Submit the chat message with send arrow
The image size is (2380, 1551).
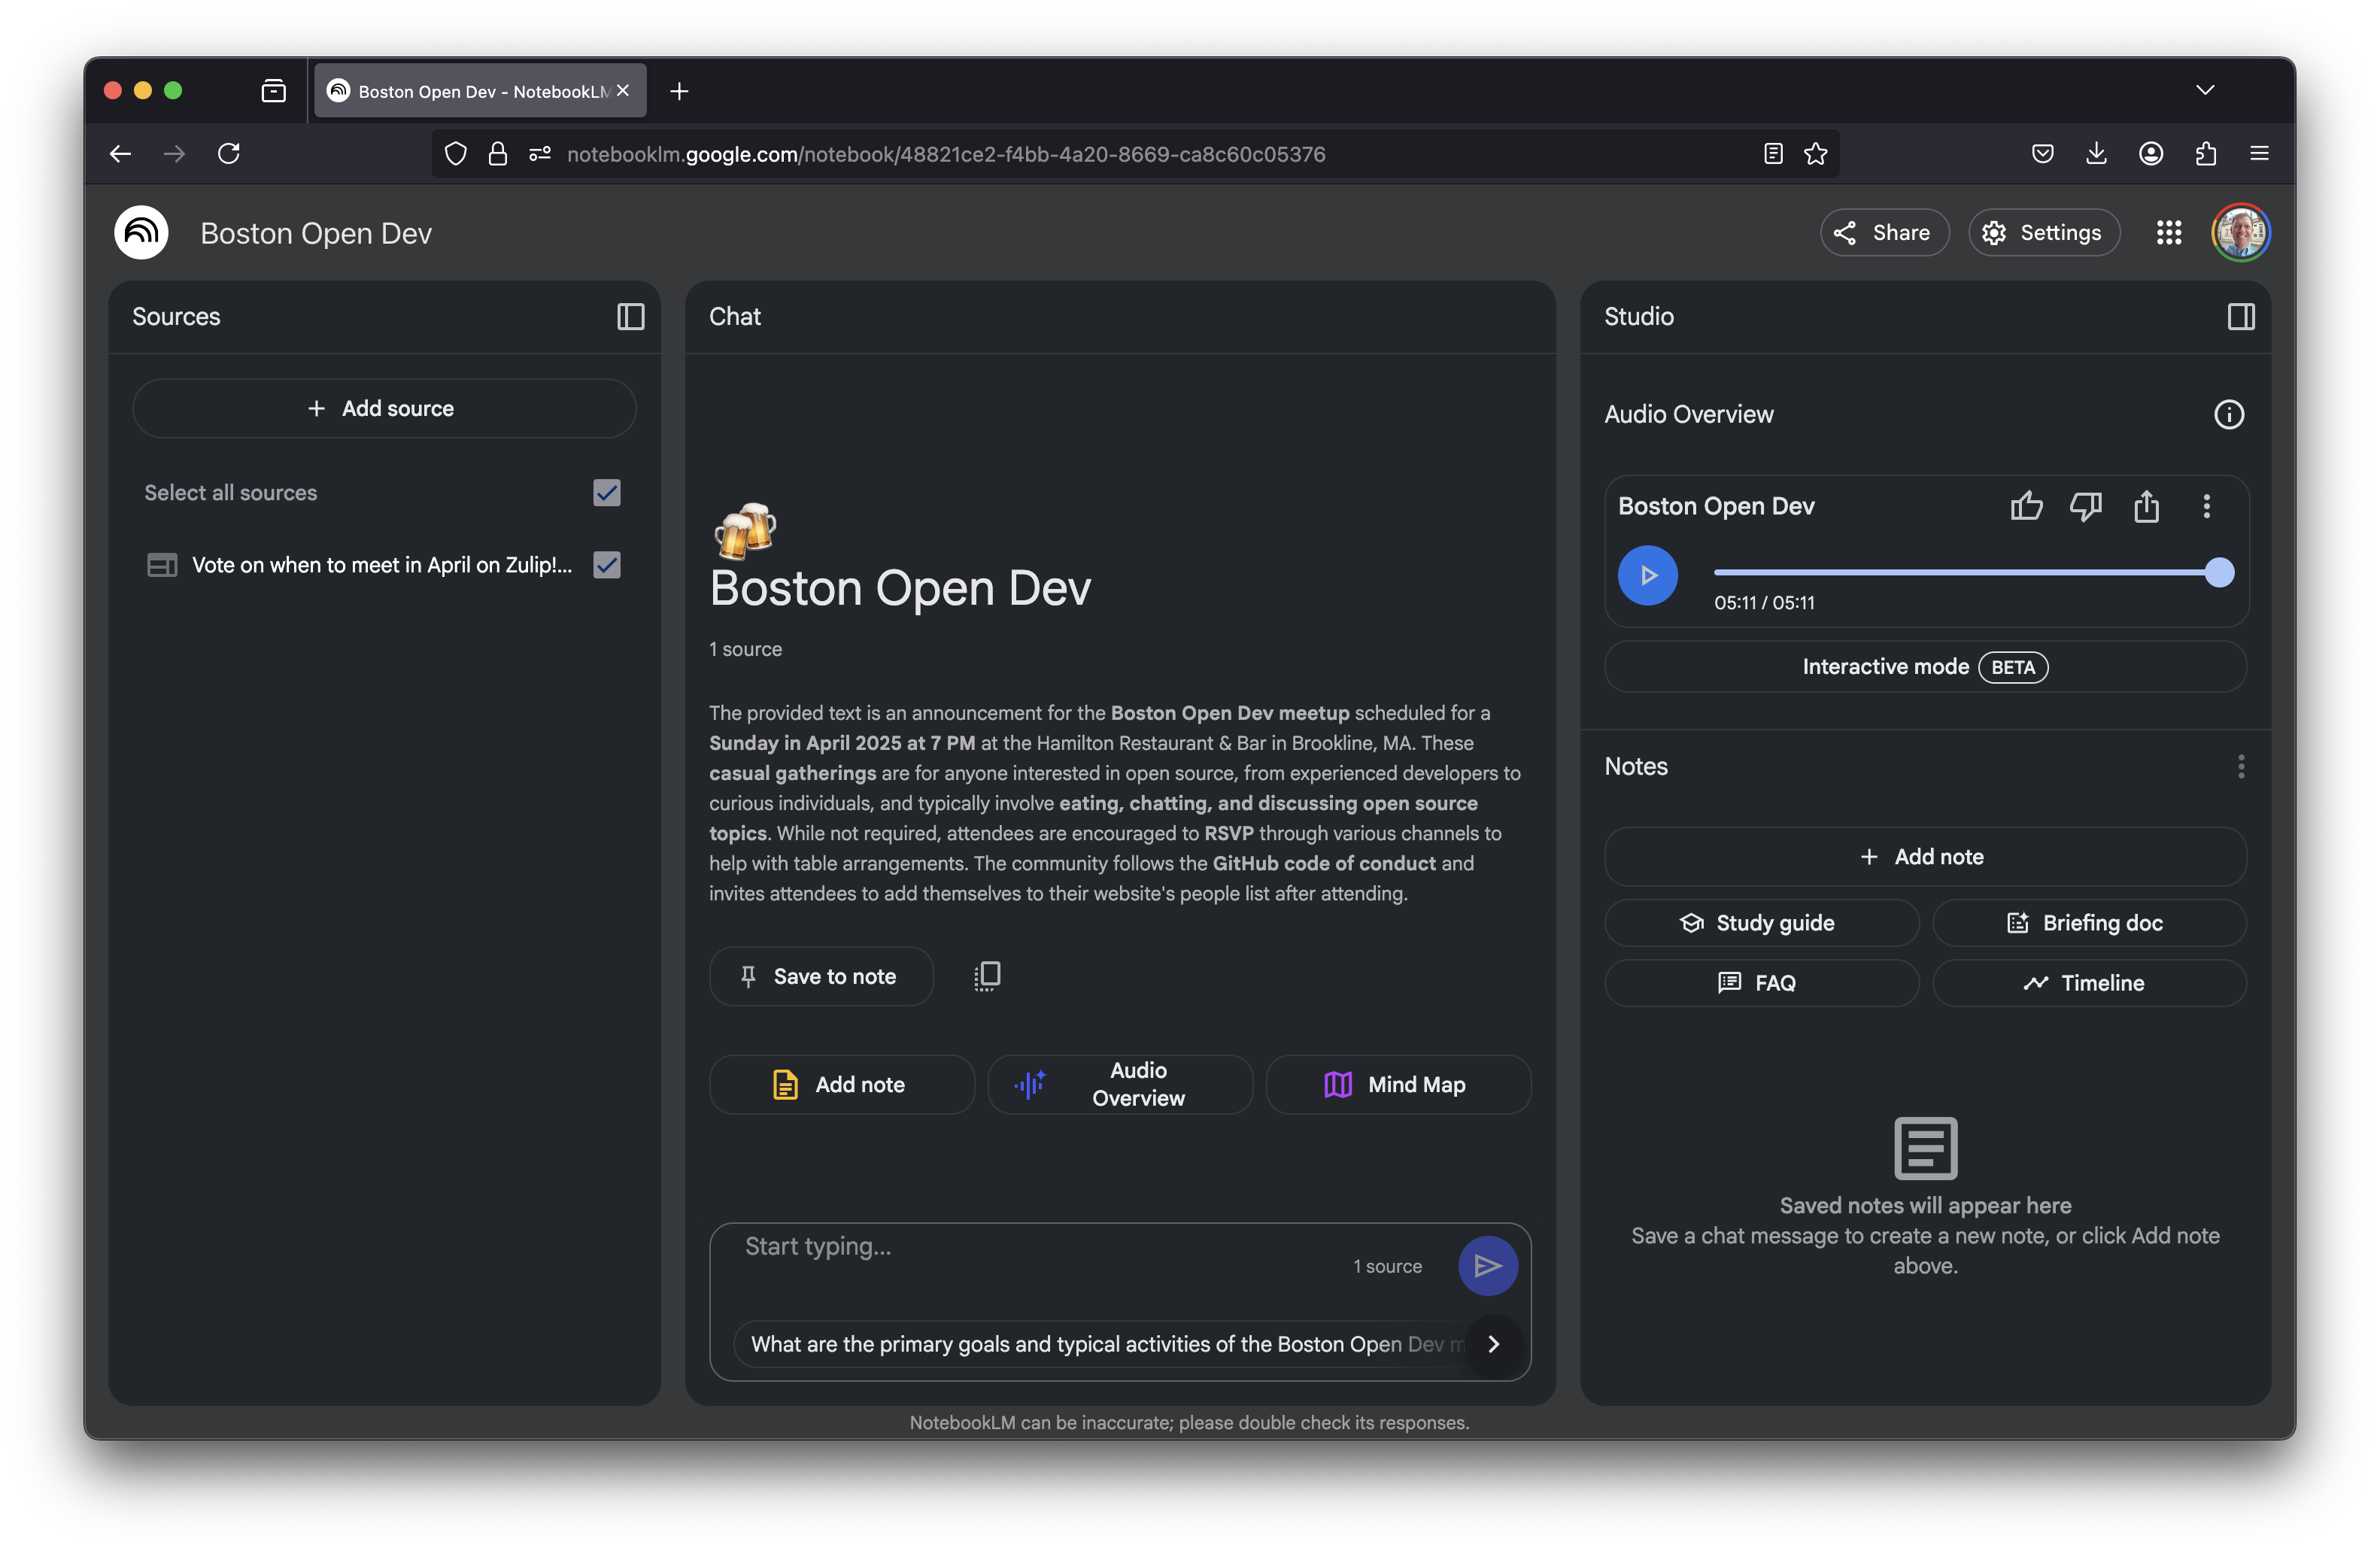(x=1487, y=1266)
